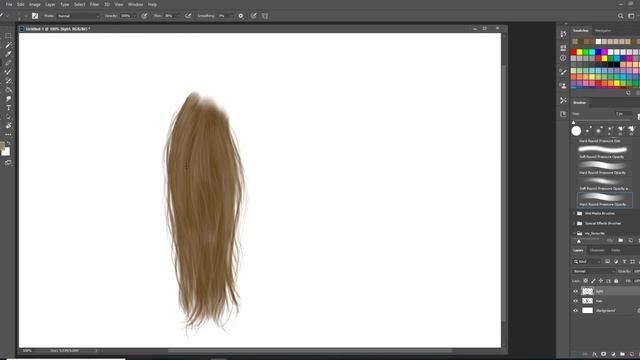The width and height of the screenshot is (640, 360).
Task: Lock all padlock icon
Action: coord(616,281)
